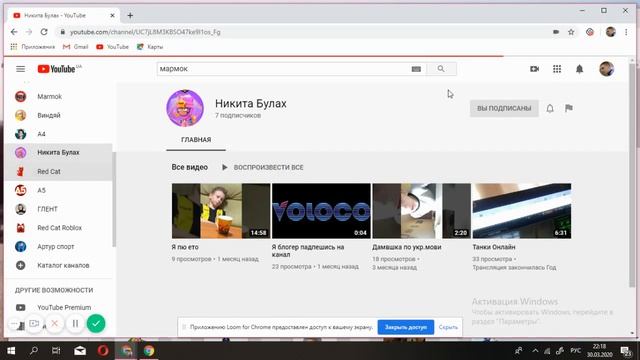Open the Дамашка по укр.мови thumbnail
Image resolution: width=640 pixels, height=360 pixels.
pos(422,211)
